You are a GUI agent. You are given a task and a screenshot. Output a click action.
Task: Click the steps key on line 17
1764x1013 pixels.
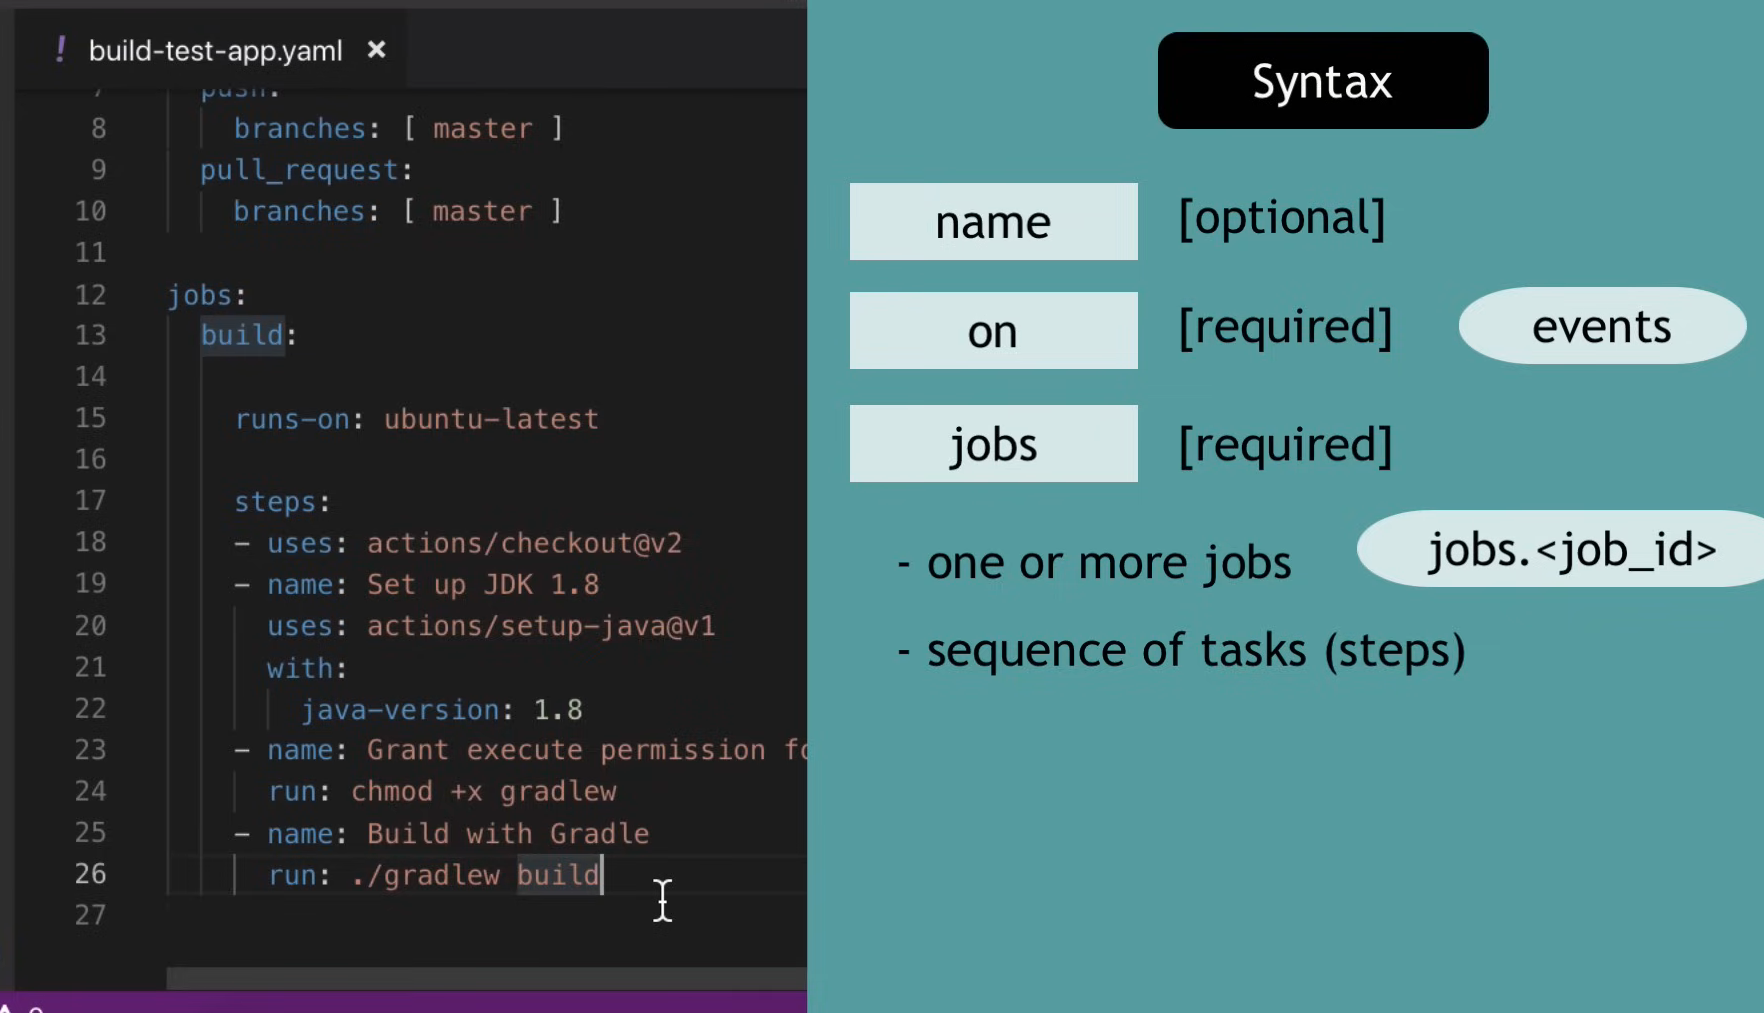275,502
